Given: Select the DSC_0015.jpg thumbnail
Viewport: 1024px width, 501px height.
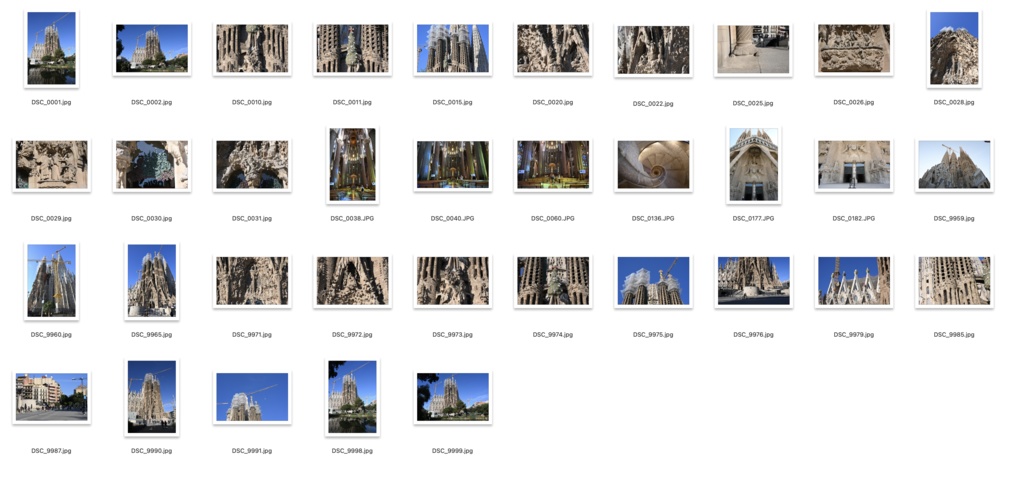Looking at the screenshot, I should (x=453, y=49).
